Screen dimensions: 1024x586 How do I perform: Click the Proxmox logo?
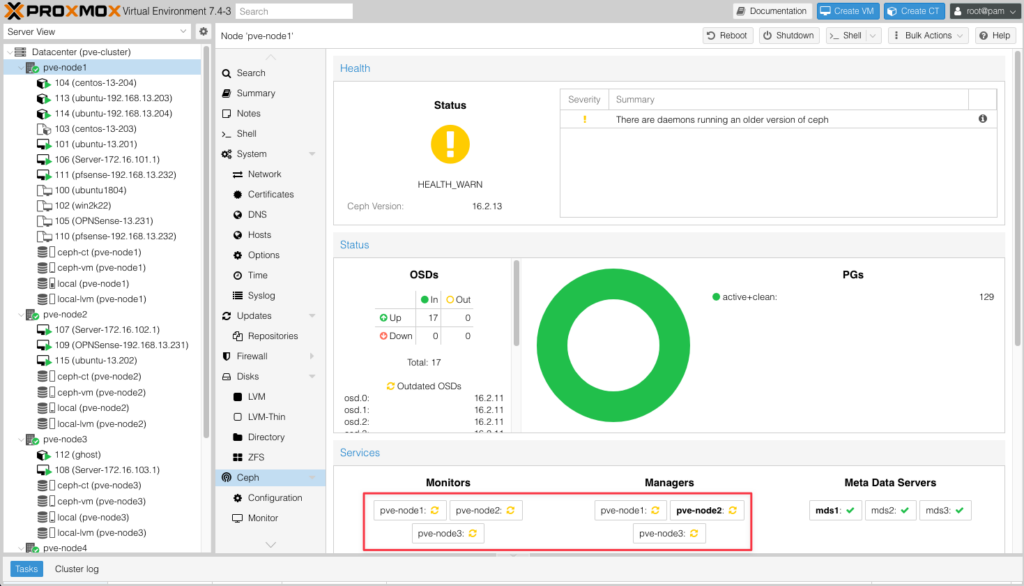click(x=63, y=11)
